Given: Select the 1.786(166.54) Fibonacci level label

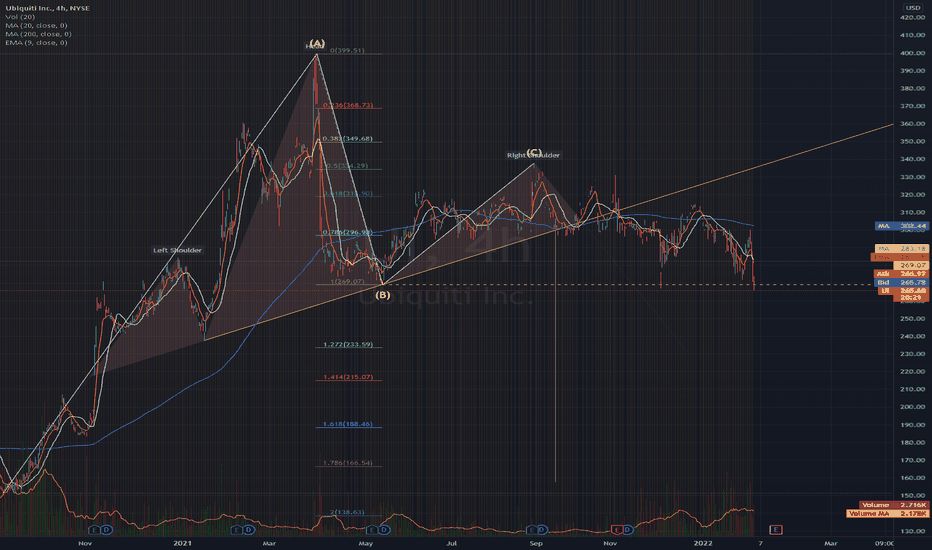Looking at the screenshot, I should click(x=348, y=463).
